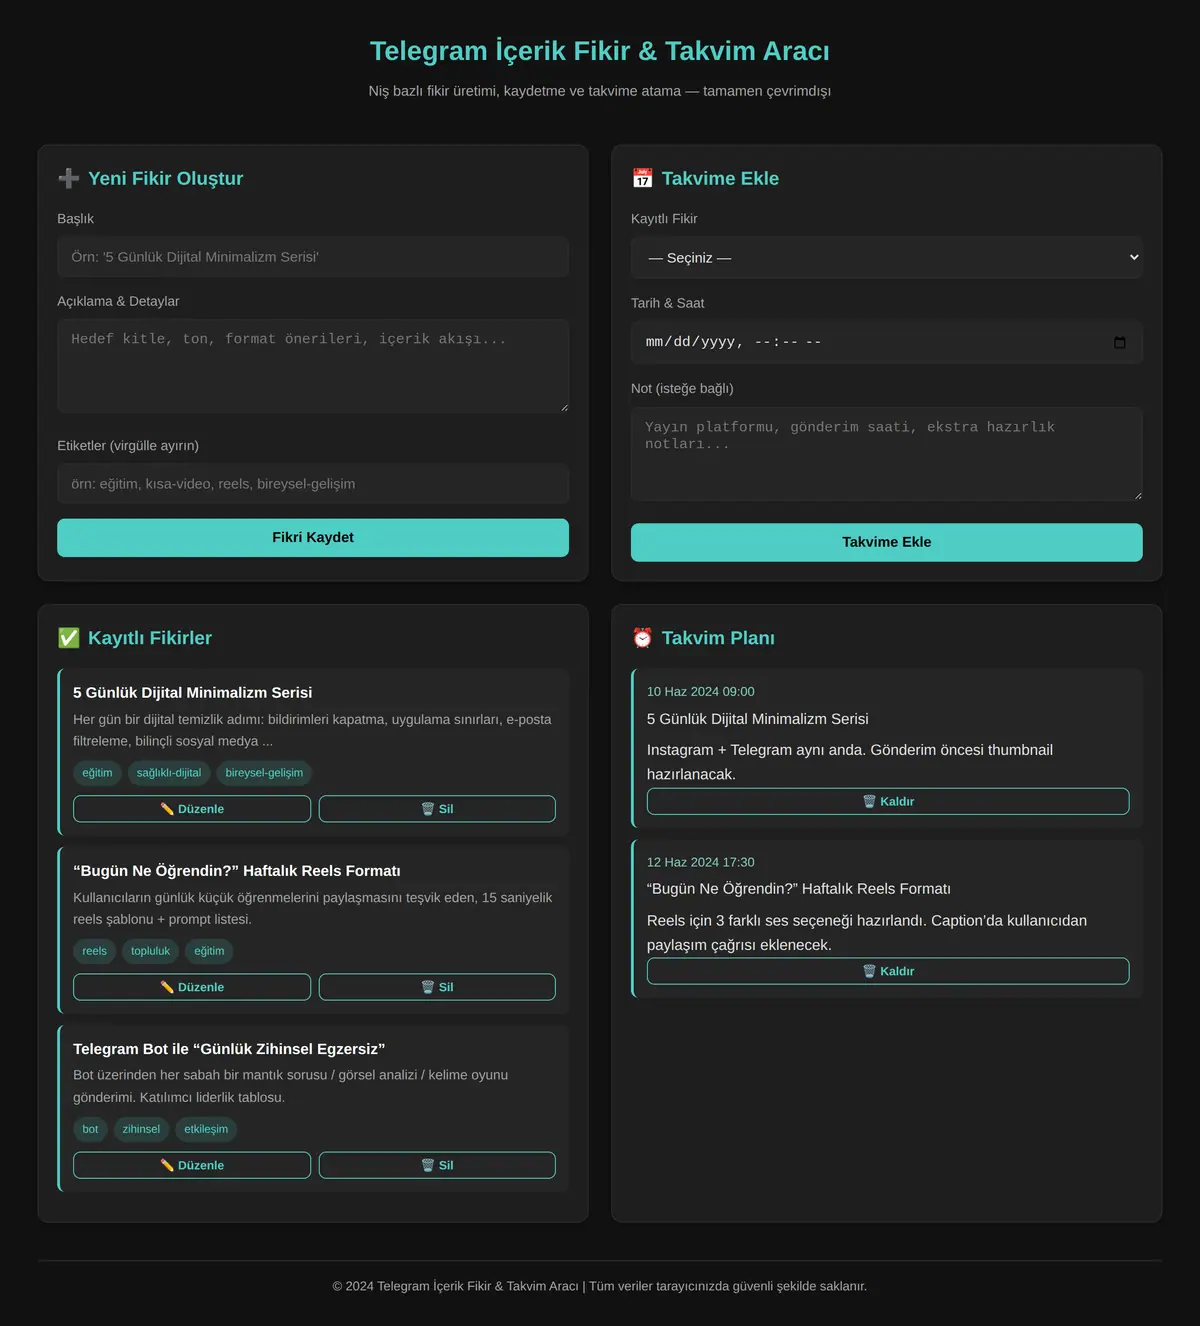Edit the Bugün Ne Öğrendin Reels idea
Screen dimensions: 1200x1326
coord(192,987)
